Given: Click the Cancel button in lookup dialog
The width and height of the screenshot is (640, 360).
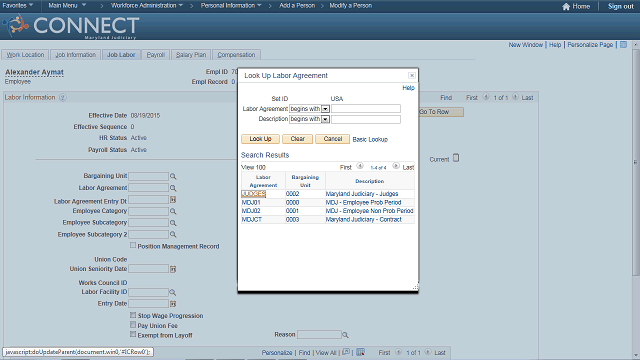Looking at the screenshot, I should click(x=333, y=139).
